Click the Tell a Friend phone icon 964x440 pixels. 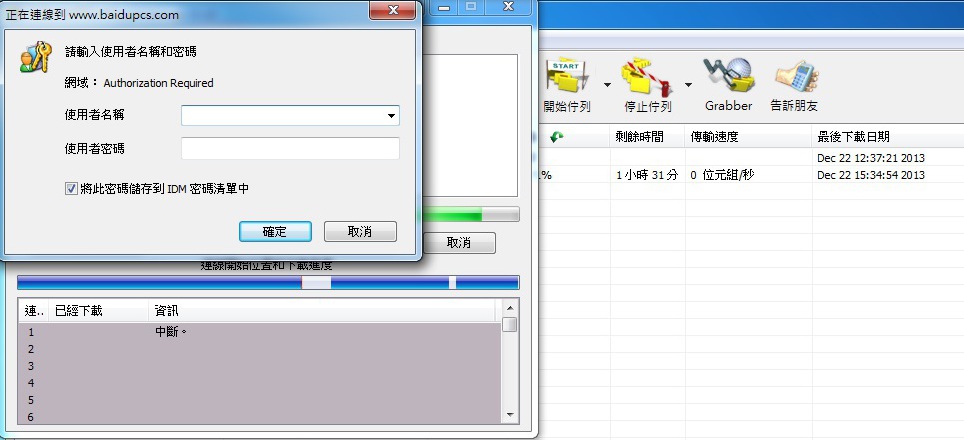pyautogui.click(x=796, y=76)
